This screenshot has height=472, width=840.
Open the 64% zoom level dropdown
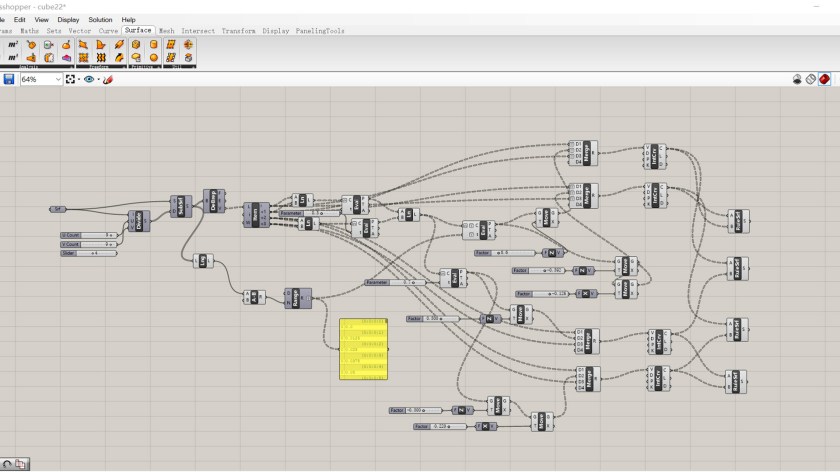tap(40, 79)
